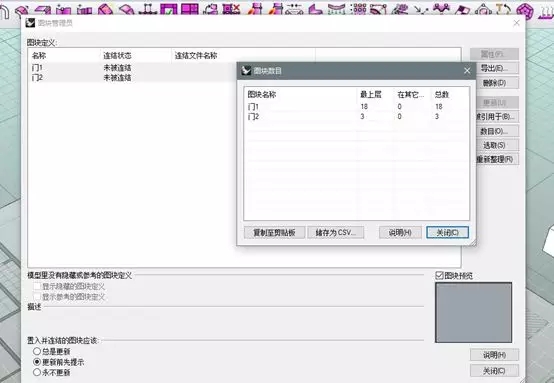Screen dimensions: 554x383
Task: Click the toolbar icon with green checkmark
Action: tap(169, 8)
